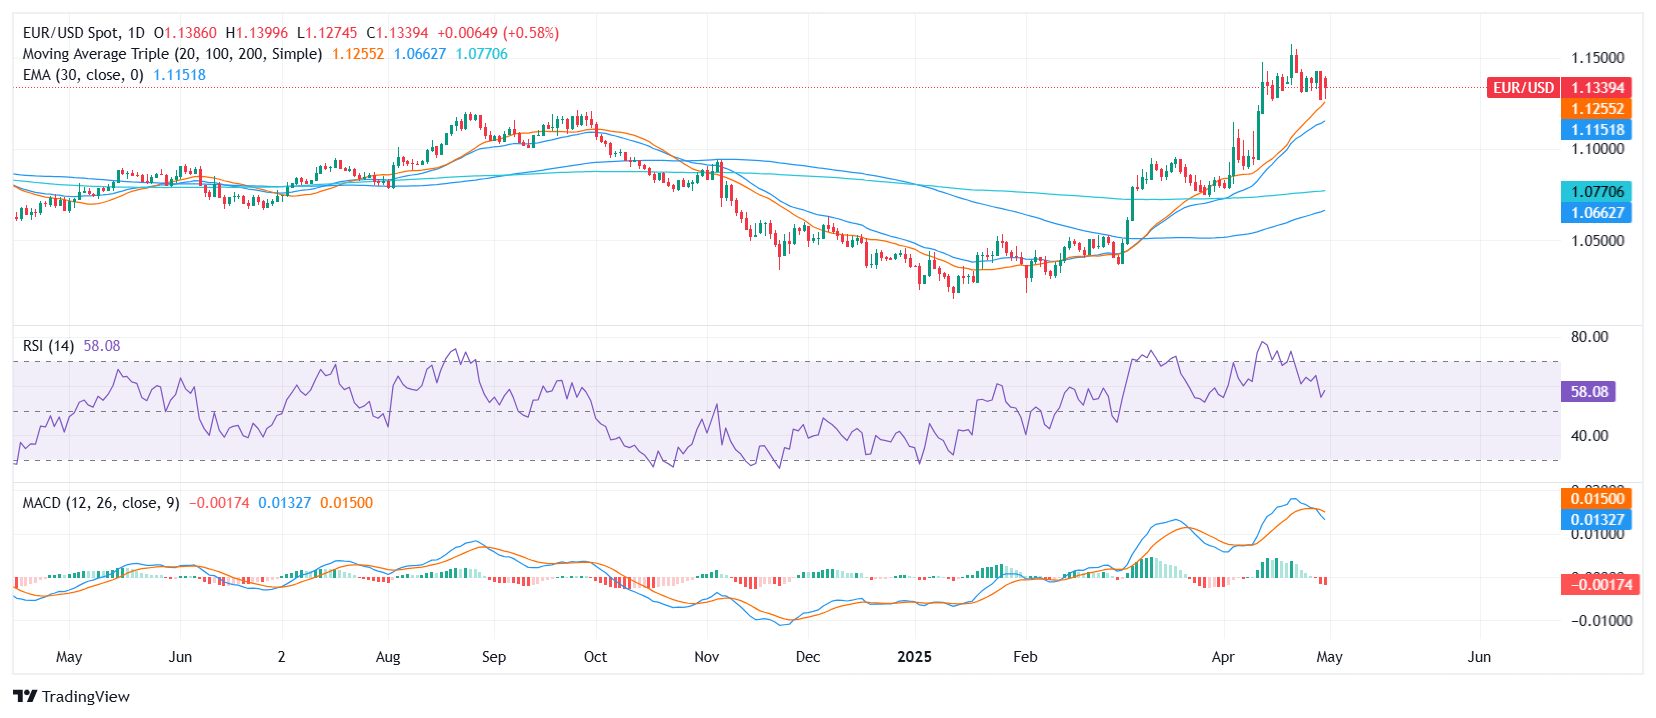Select the orange 0.01500 MACD signal tag
Viewport: 1656px width, 718px height.
(x=1597, y=499)
